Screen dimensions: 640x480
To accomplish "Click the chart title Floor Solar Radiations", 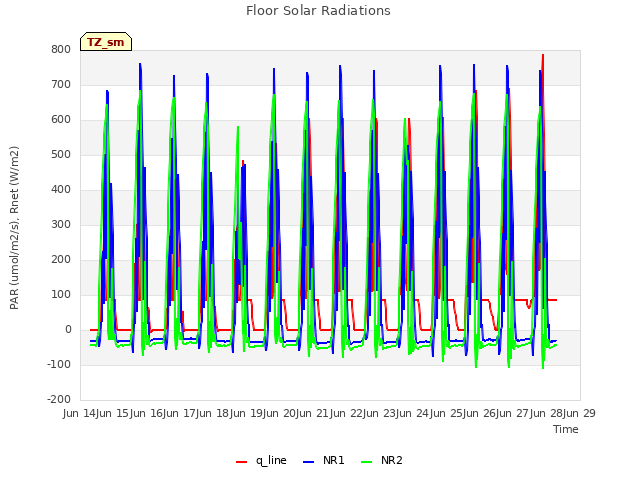I will [318, 11].
